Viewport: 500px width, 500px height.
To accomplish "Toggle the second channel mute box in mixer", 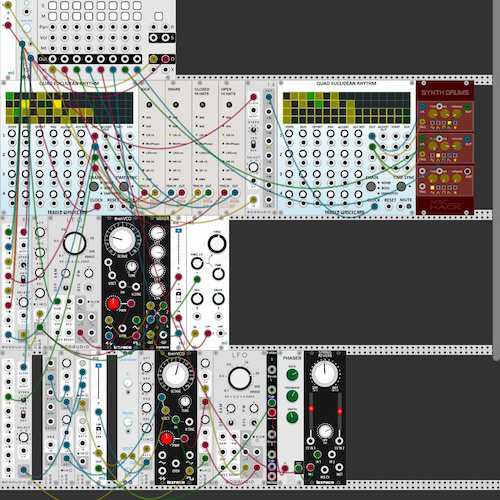I will point(65,16).
